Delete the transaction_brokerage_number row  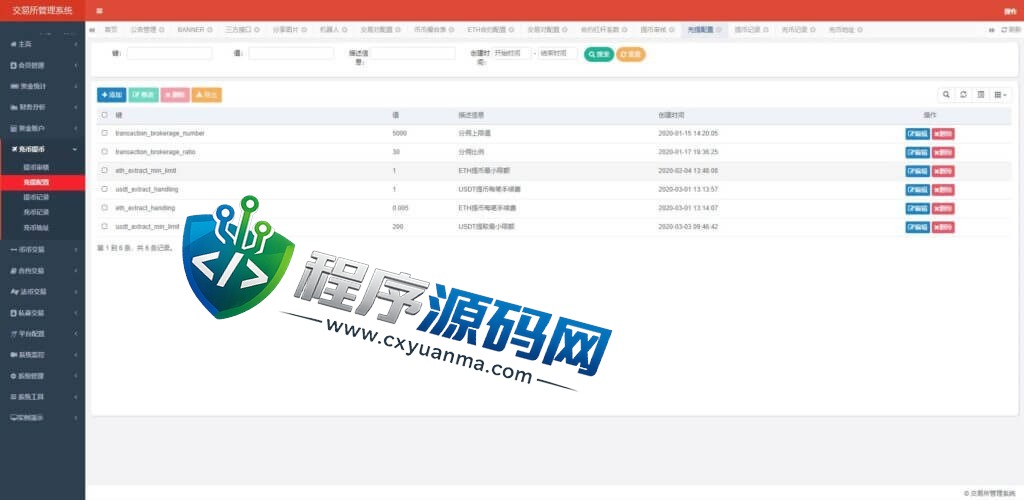(x=942, y=134)
